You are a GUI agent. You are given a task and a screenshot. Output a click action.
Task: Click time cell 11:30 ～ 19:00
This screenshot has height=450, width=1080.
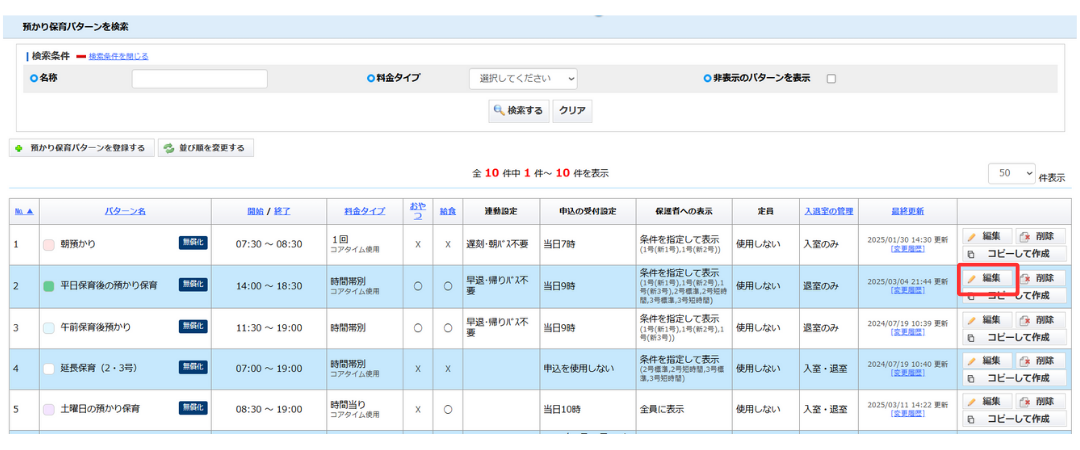point(269,327)
